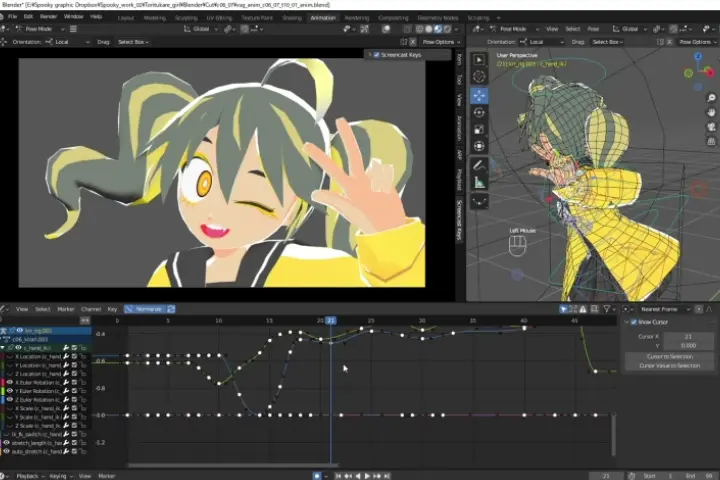
Task: Toggle visibility eye of Z Euler Rotation channel
Action: point(10,400)
